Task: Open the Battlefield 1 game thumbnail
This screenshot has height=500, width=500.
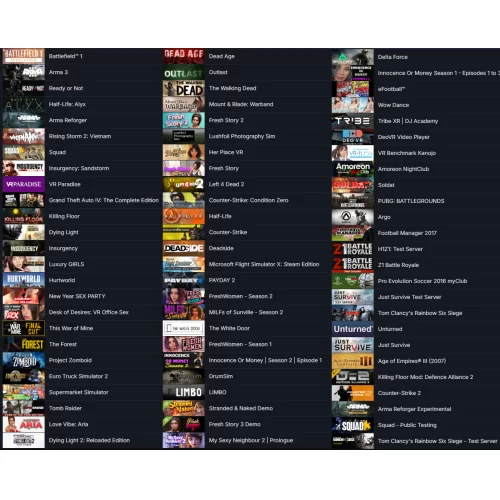Action: (24, 56)
